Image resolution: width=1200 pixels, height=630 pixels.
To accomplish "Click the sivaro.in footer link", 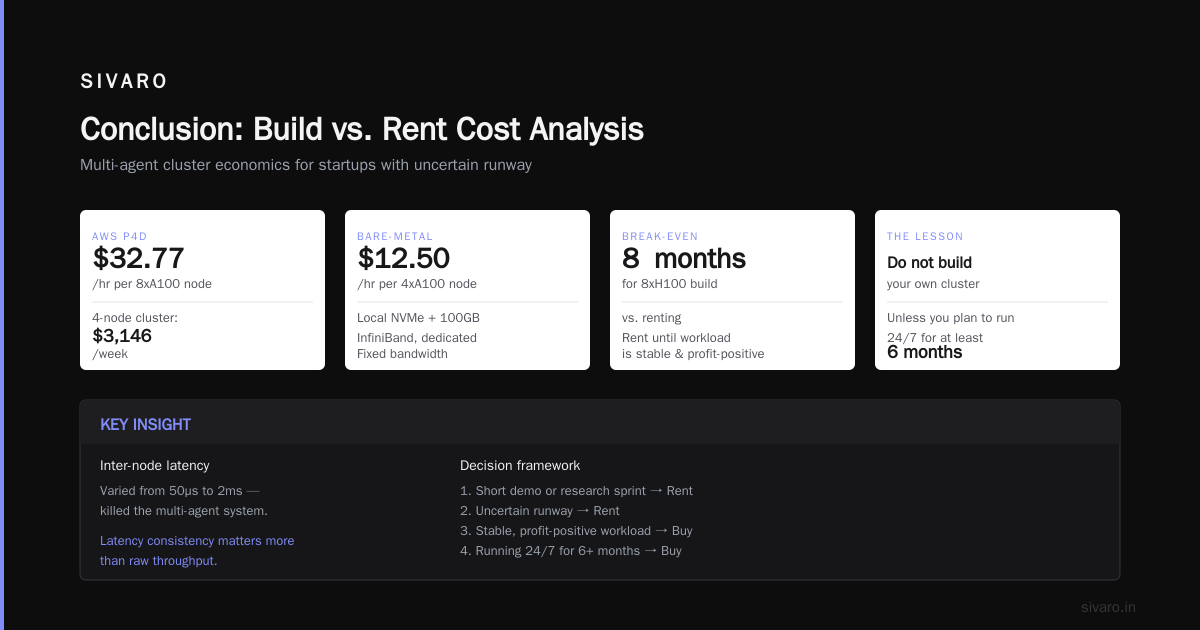I will click(x=1108, y=607).
